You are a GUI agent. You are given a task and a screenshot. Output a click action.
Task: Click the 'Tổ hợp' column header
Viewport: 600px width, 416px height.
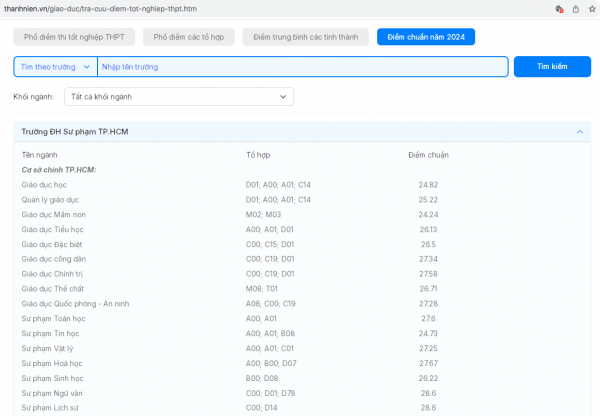(258, 155)
